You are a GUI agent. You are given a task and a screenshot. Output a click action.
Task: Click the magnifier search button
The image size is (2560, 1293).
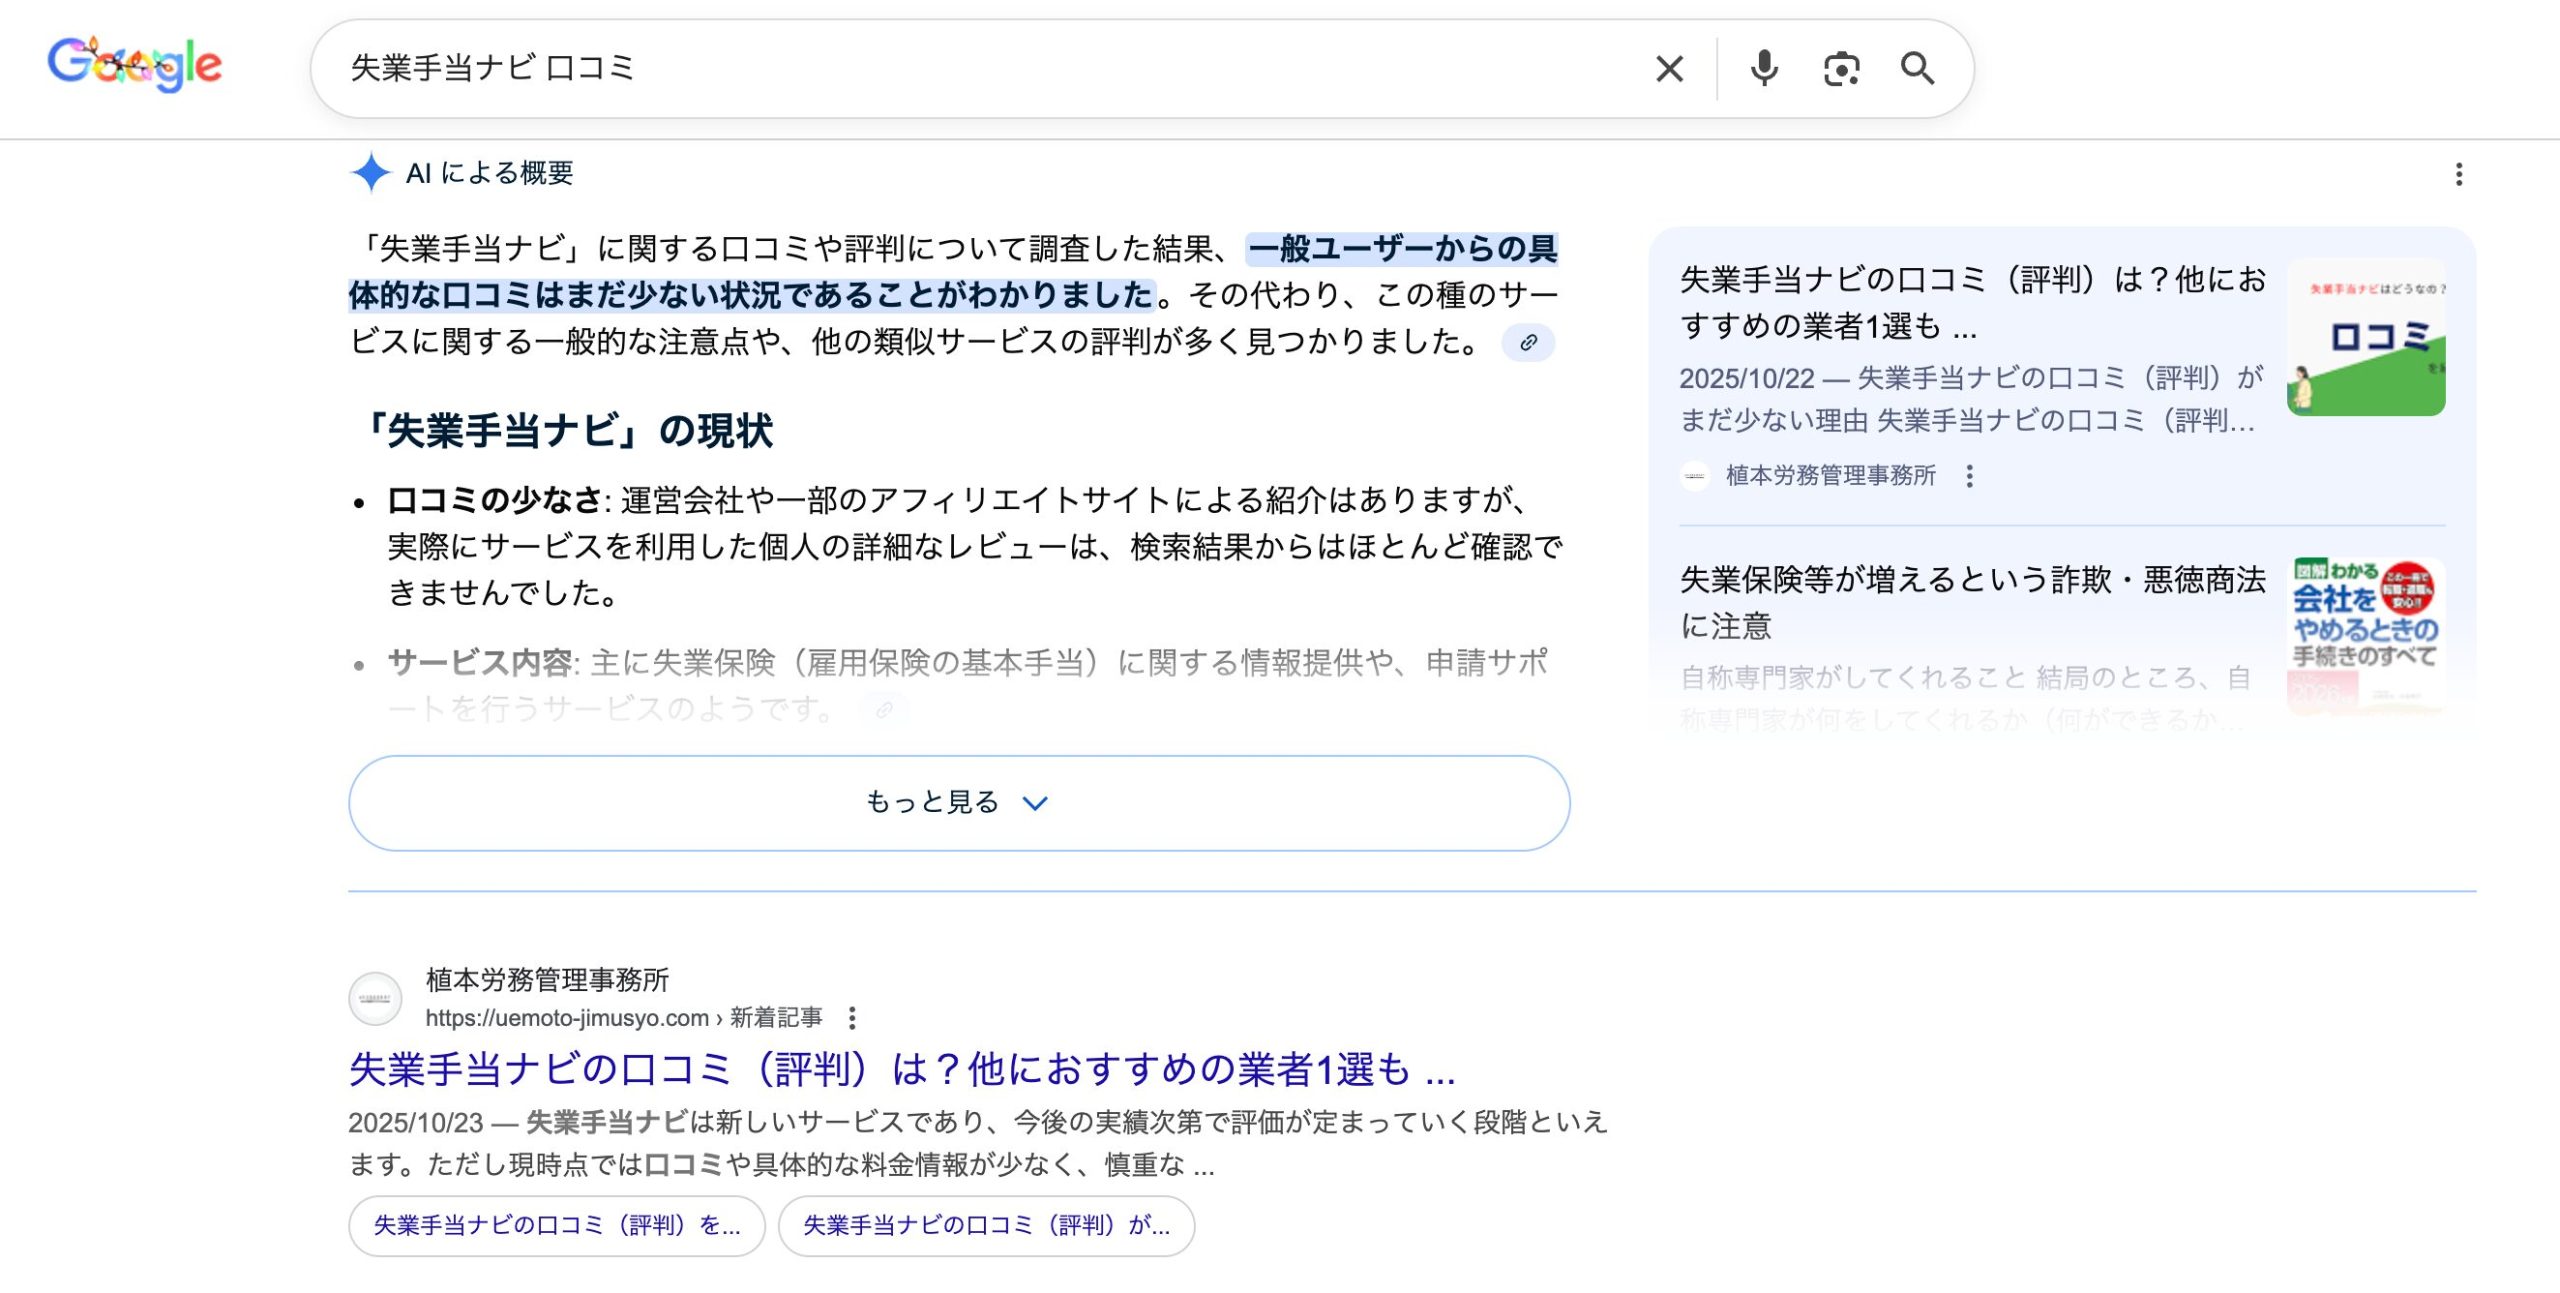pos(1917,68)
